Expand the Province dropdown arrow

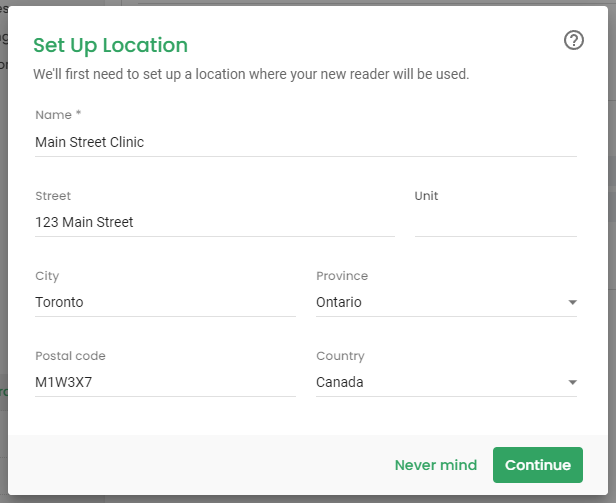point(572,303)
